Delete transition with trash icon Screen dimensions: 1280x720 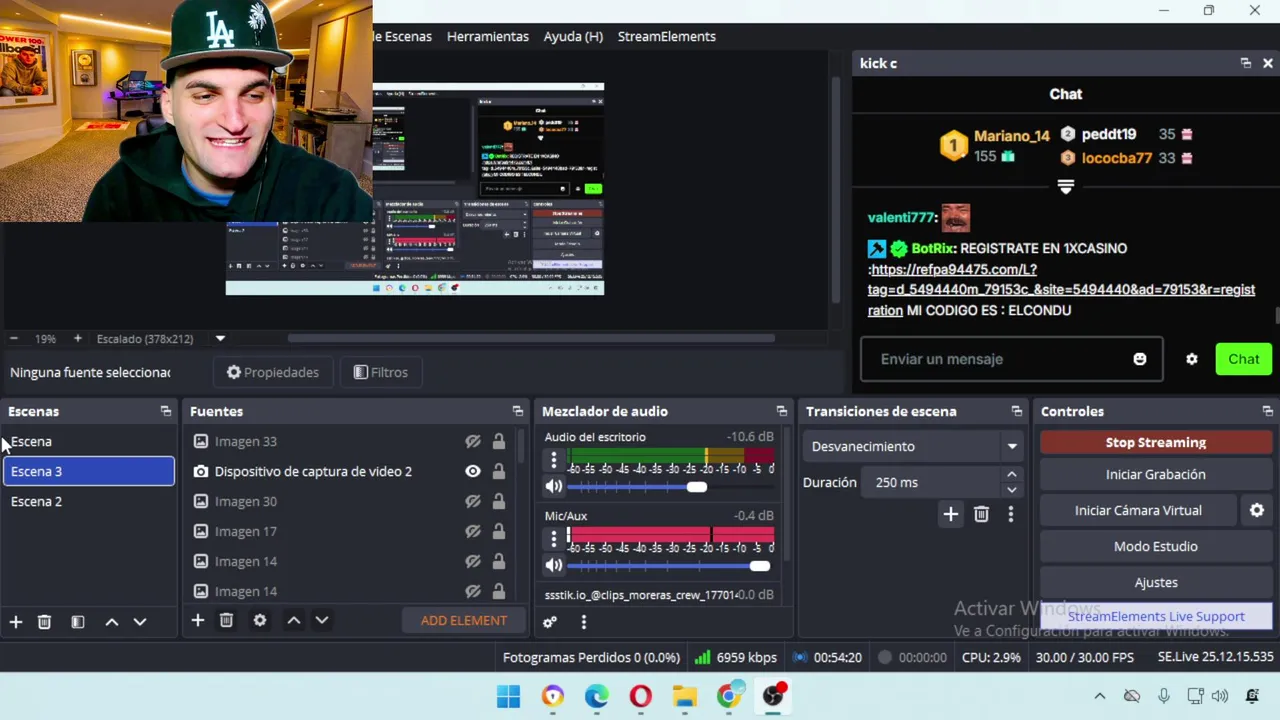[x=981, y=514]
